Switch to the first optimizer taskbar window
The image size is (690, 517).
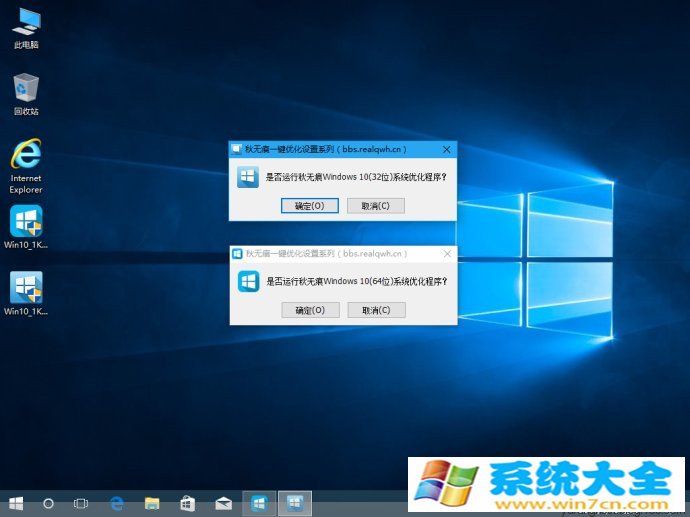(x=259, y=502)
